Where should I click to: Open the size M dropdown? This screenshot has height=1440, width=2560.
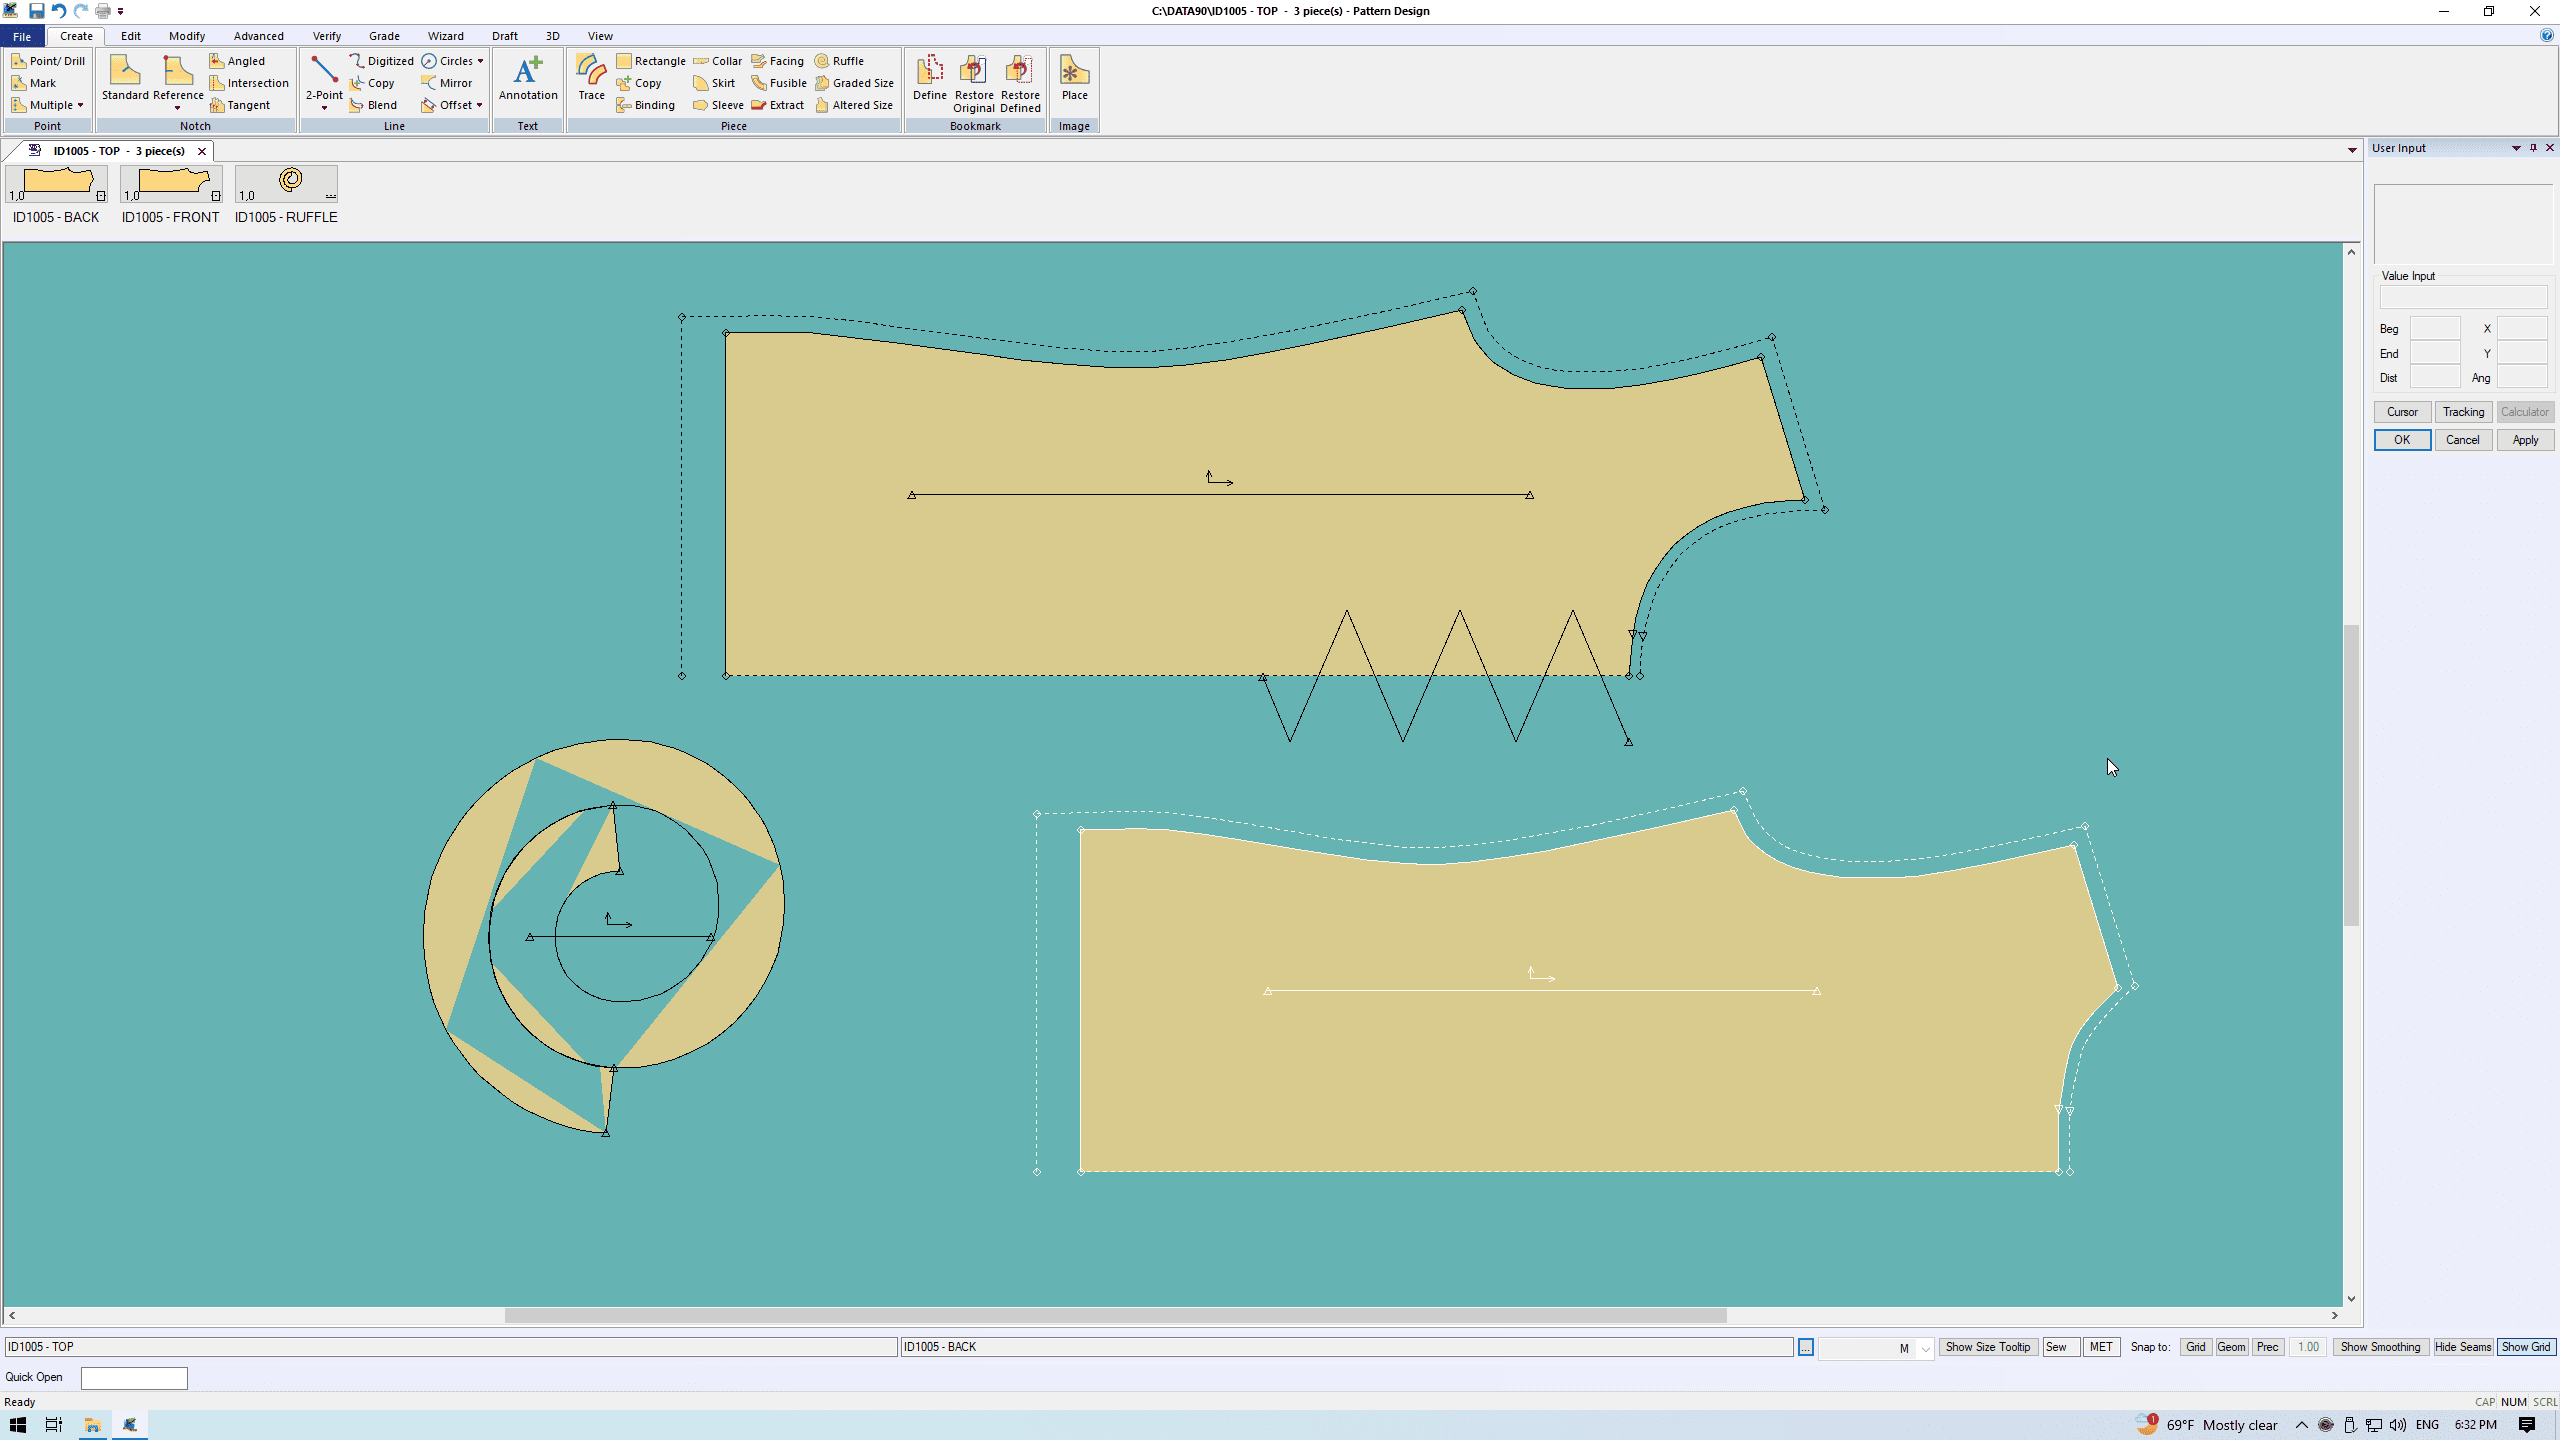[1925, 1348]
